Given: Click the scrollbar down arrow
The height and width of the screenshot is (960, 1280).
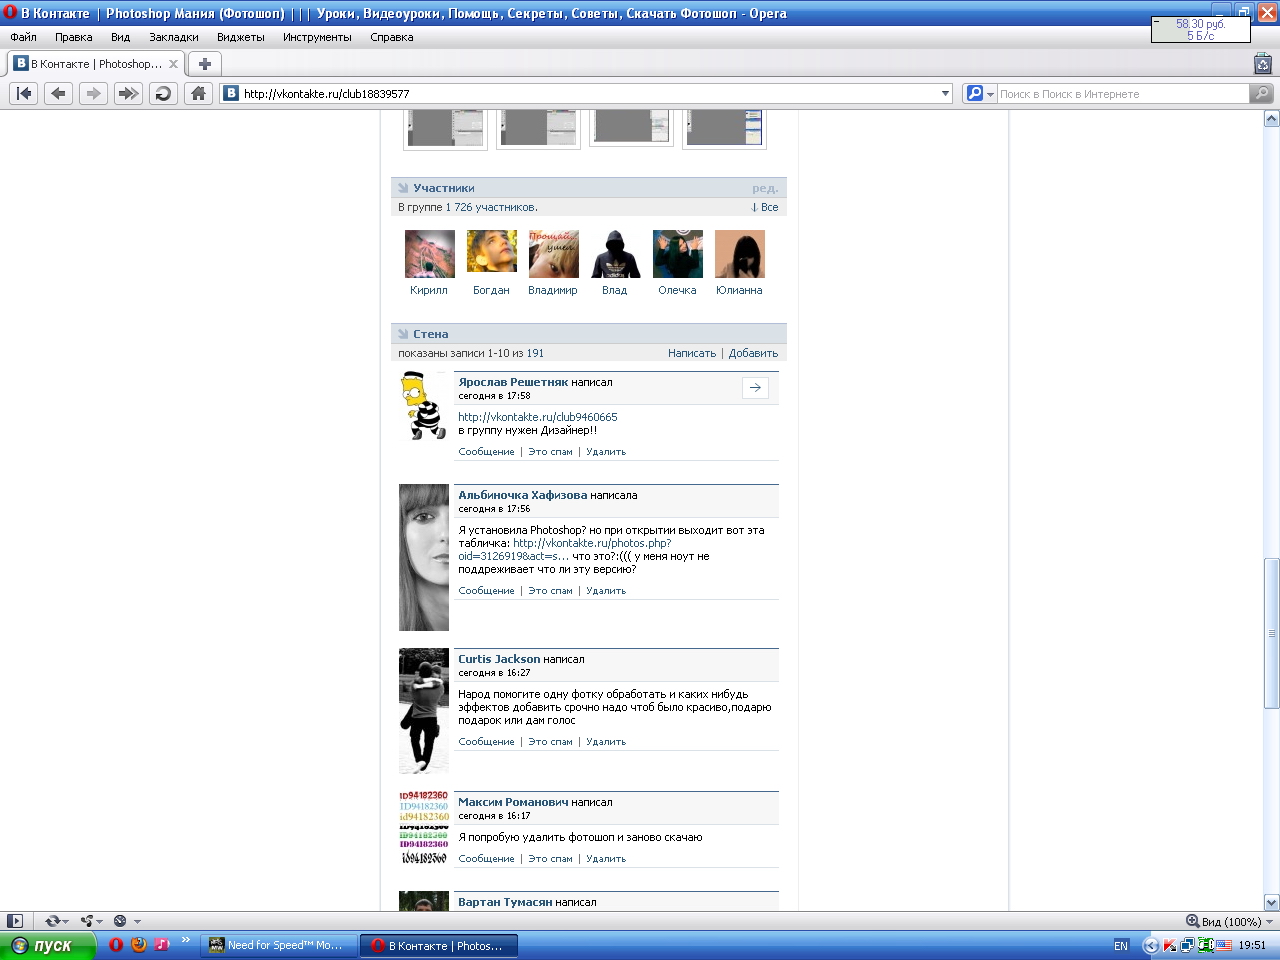Looking at the screenshot, I should pos(1272,902).
